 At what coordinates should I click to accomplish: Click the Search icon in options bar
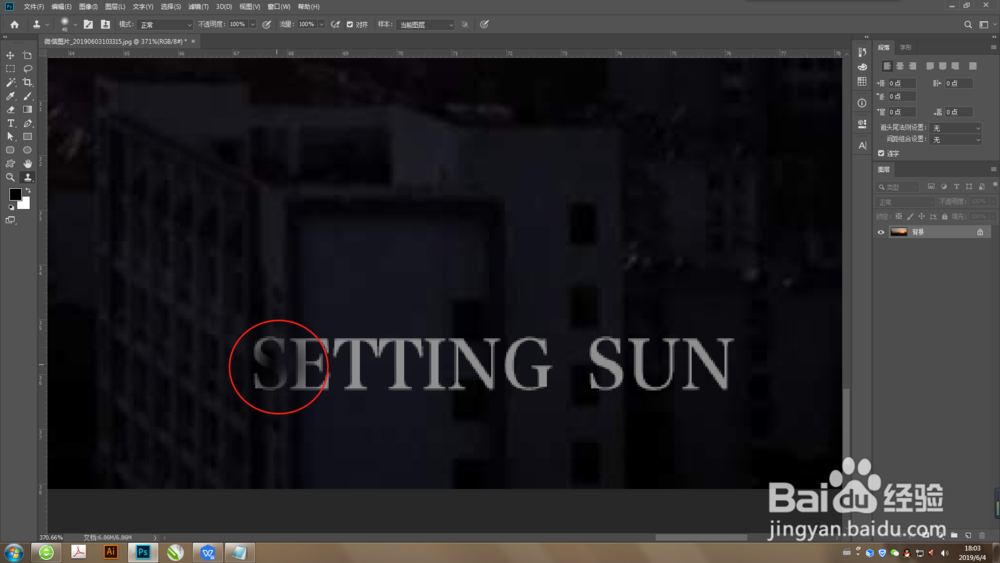(967, 24)
